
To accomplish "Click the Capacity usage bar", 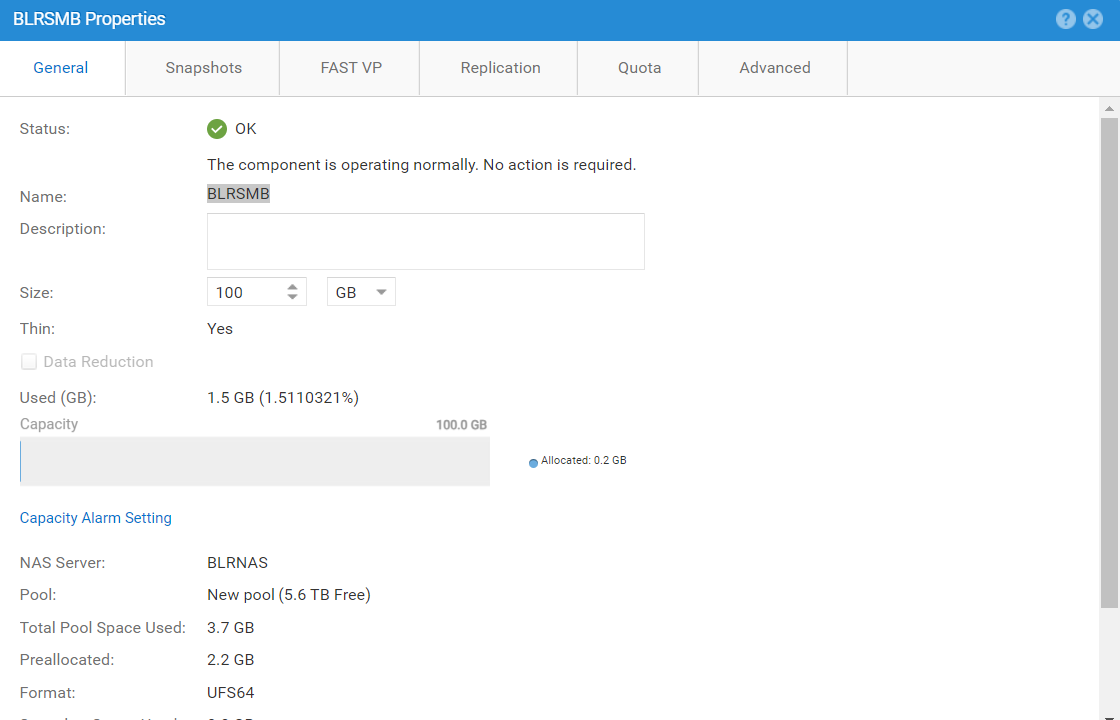I will [x=255, y=461].
